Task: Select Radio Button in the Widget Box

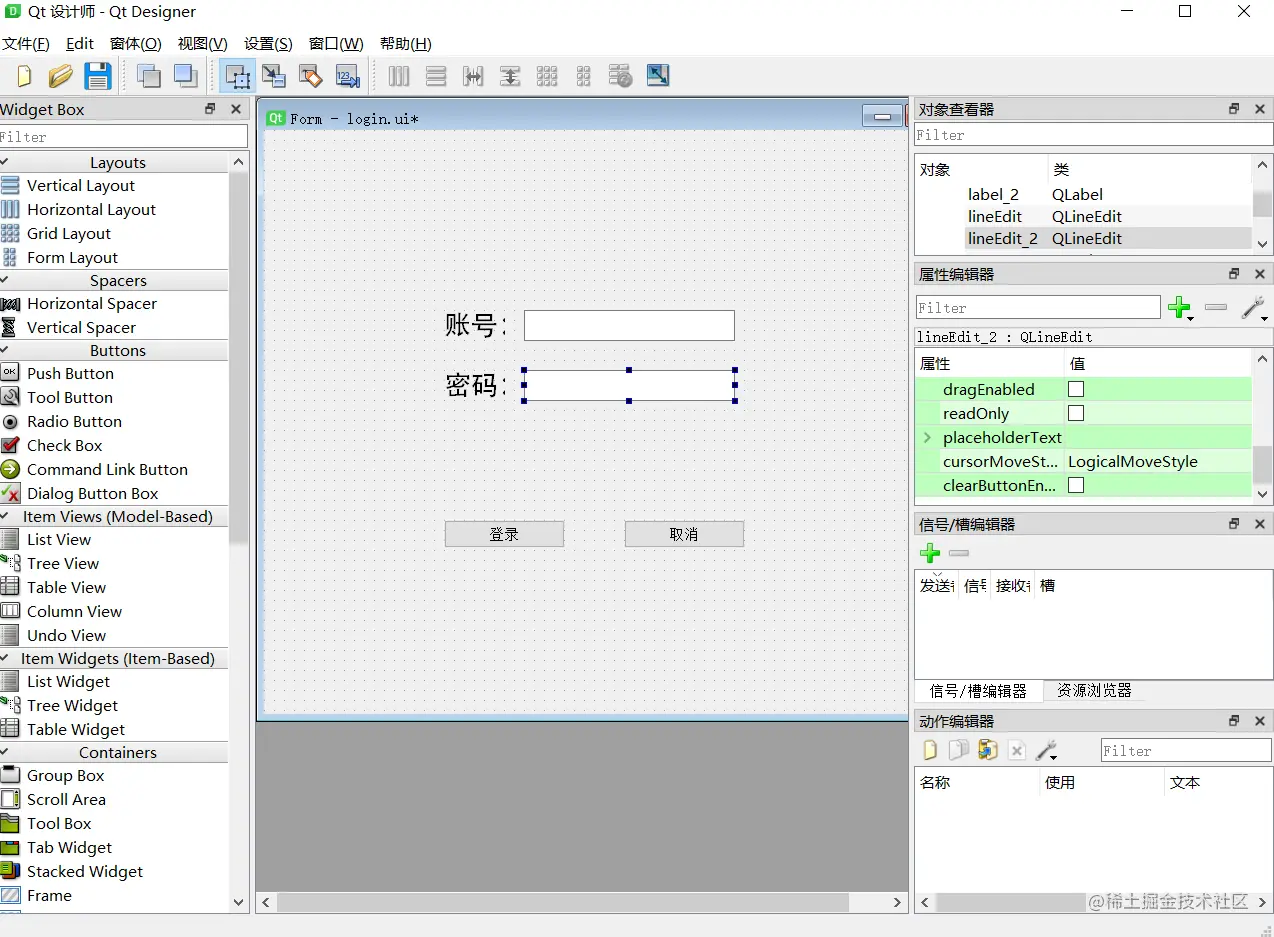Action: 74,421
